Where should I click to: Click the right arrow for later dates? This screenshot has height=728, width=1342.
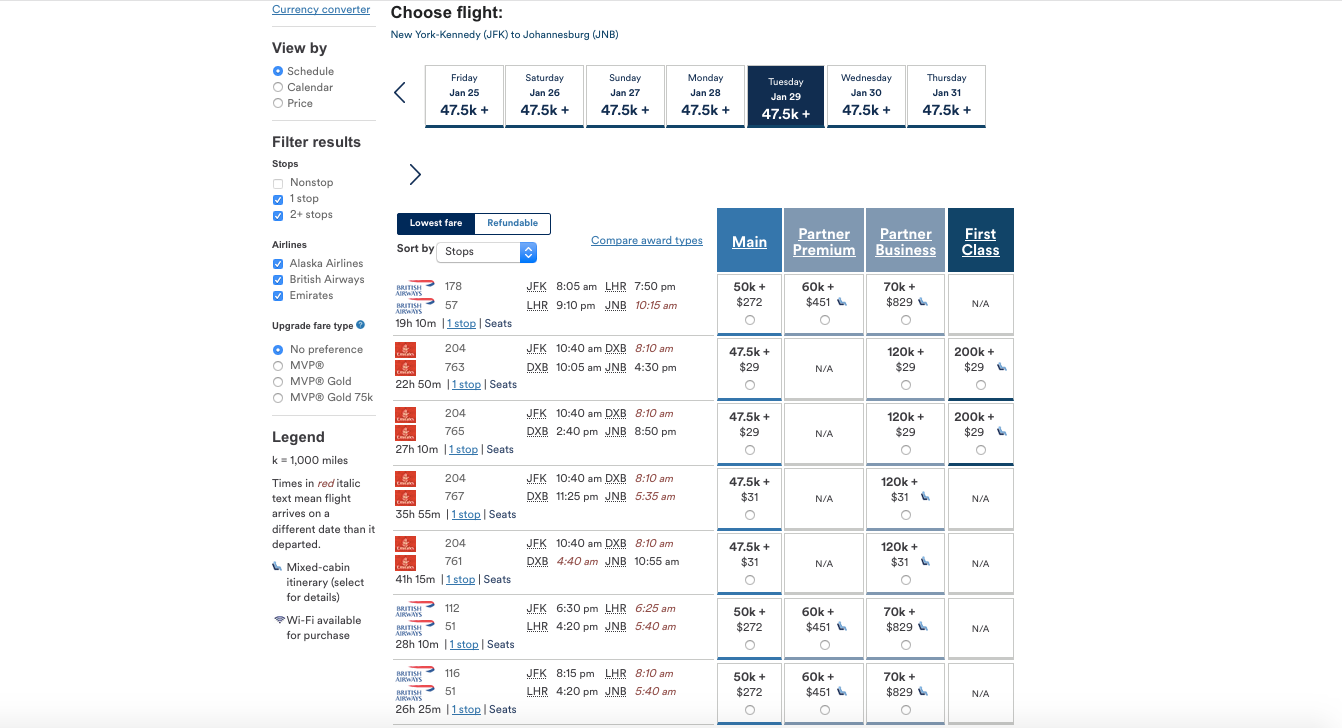[x=415, y=175]
